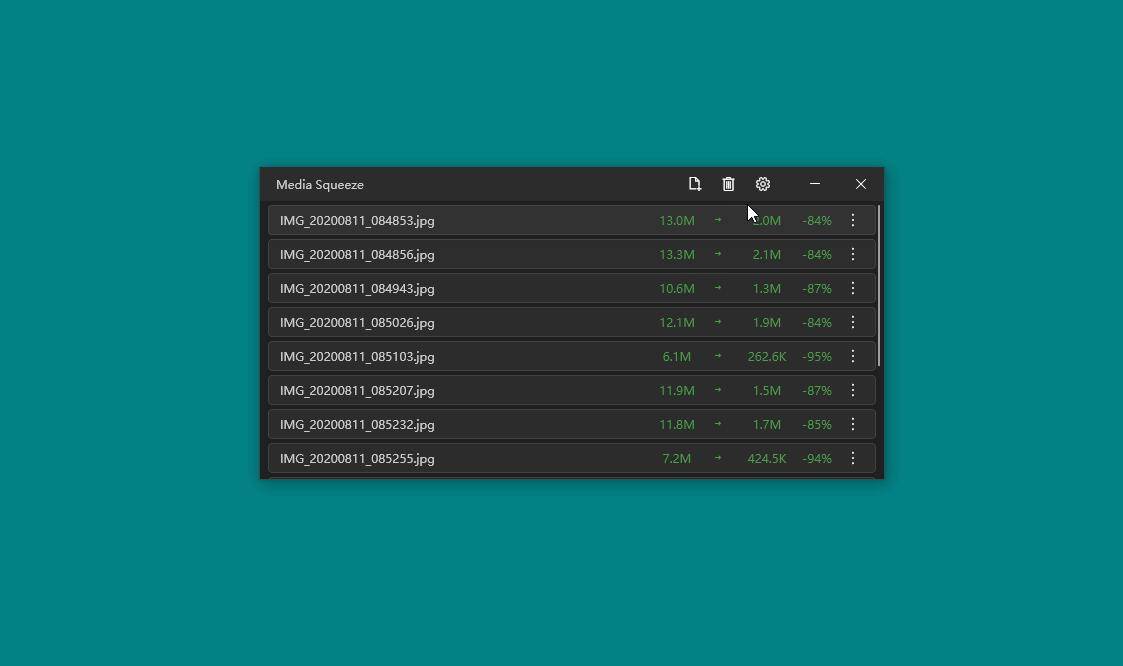Click the -85% reduction value
Screen dimensions: 1123x666
[x=817, y=425]
